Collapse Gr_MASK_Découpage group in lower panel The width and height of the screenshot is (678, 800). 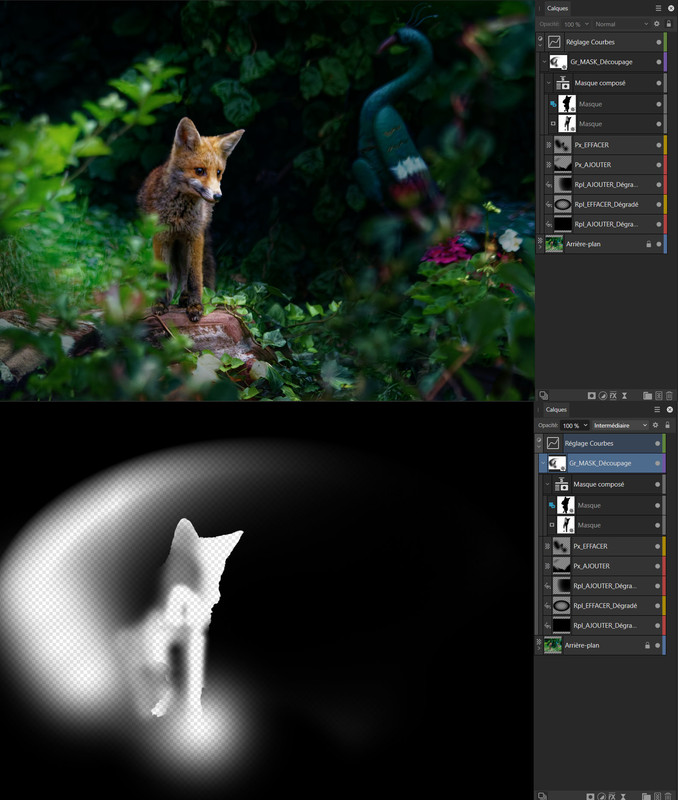(x=543, y=463)
